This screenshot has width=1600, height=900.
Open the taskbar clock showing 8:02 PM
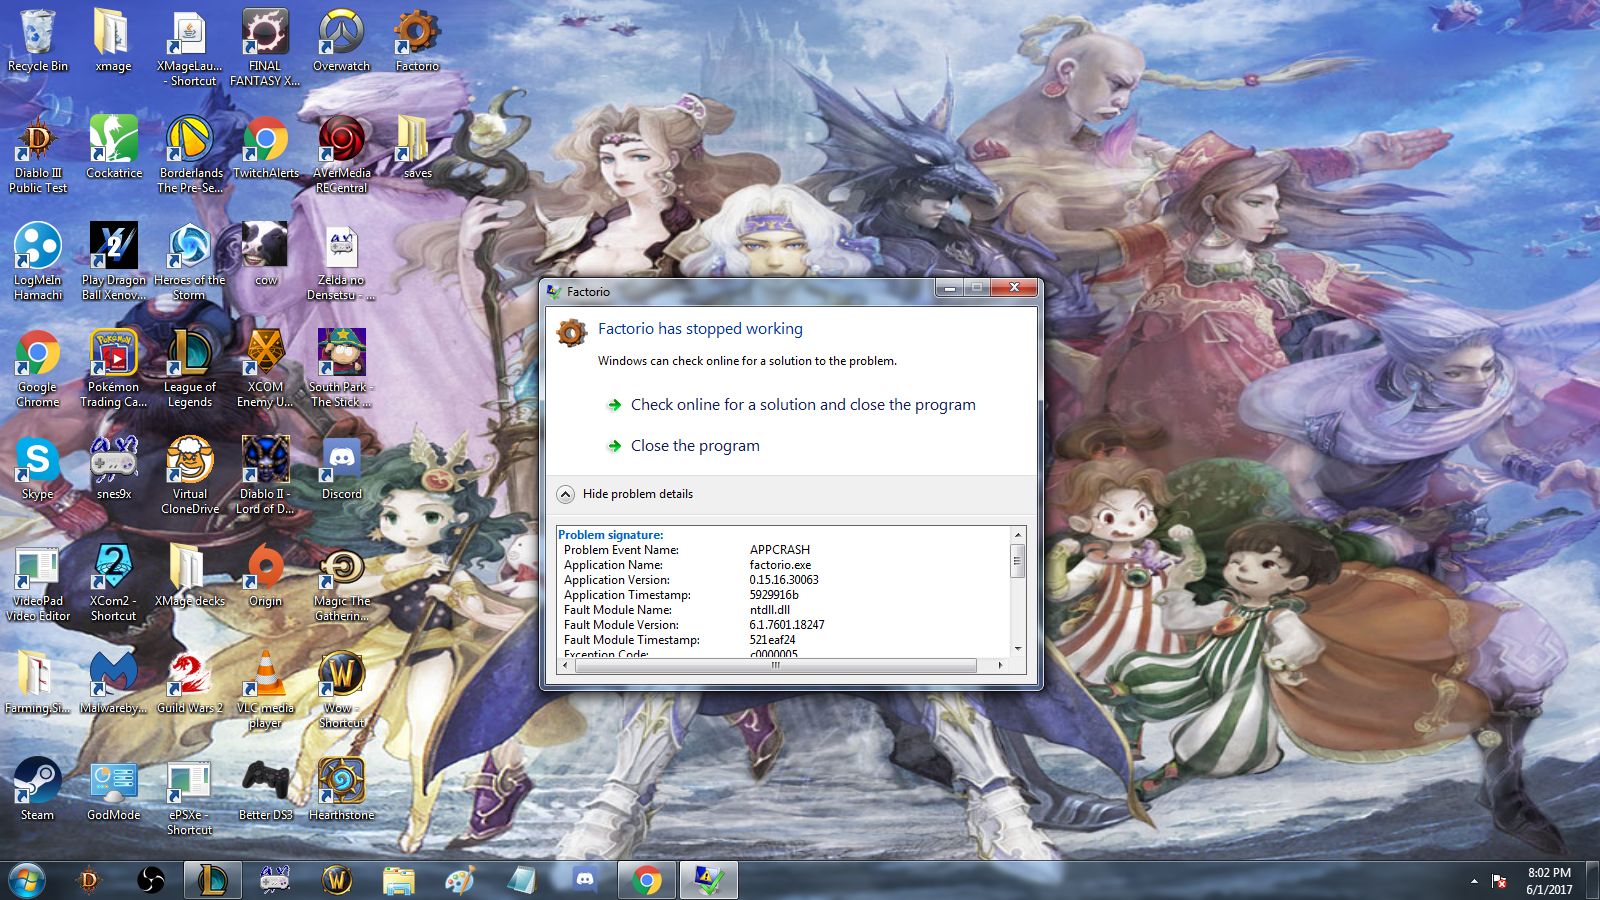click(1549, 881)
